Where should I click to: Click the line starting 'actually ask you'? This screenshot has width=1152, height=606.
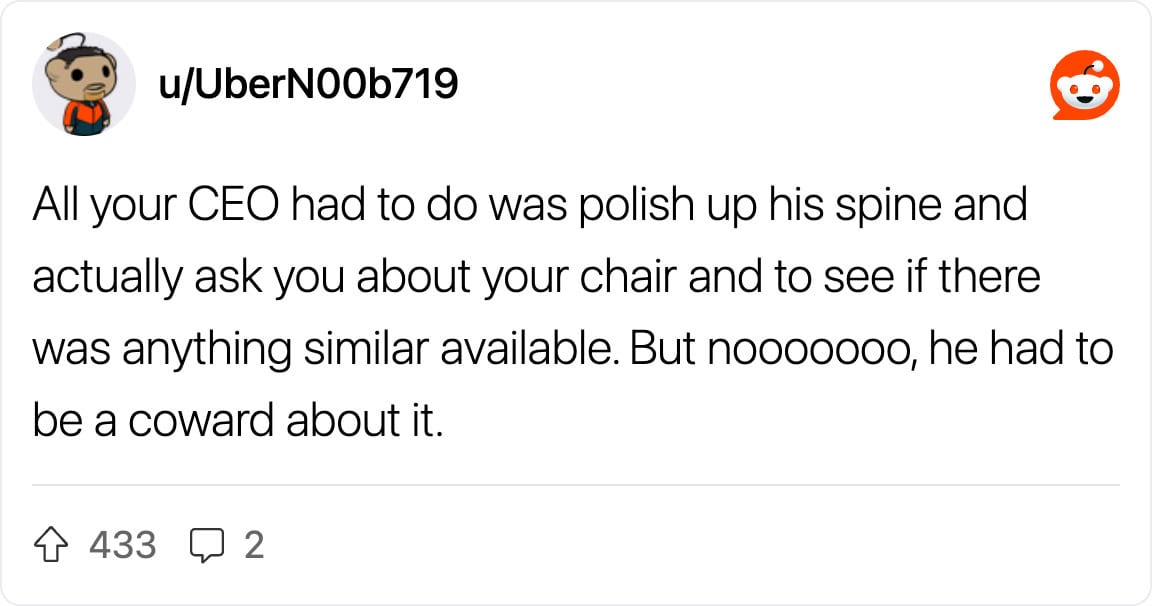point(536,277)
